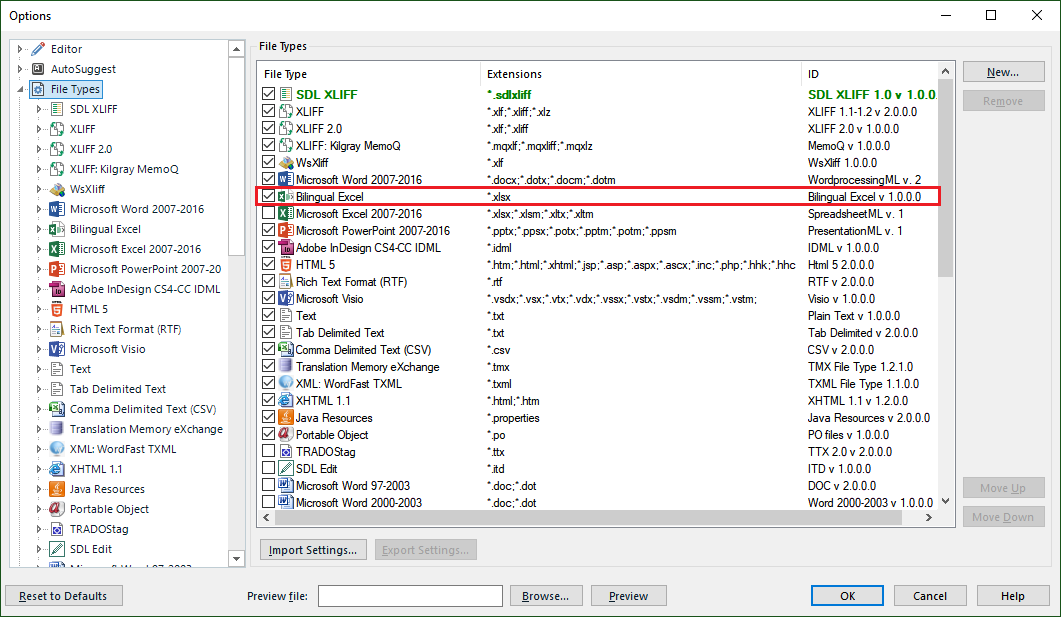Click the SDL Edit icon in the tree

click(58, 549)
